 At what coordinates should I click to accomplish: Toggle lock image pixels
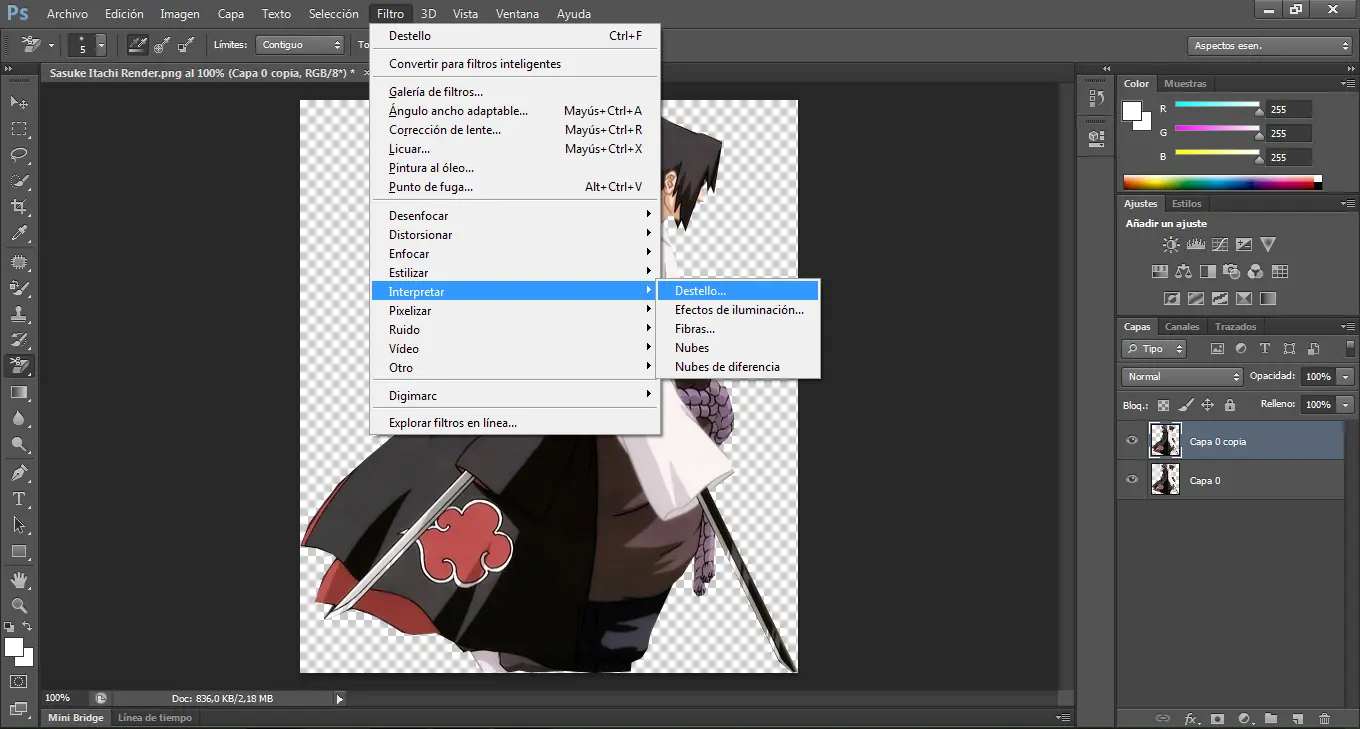point(1185,405)
